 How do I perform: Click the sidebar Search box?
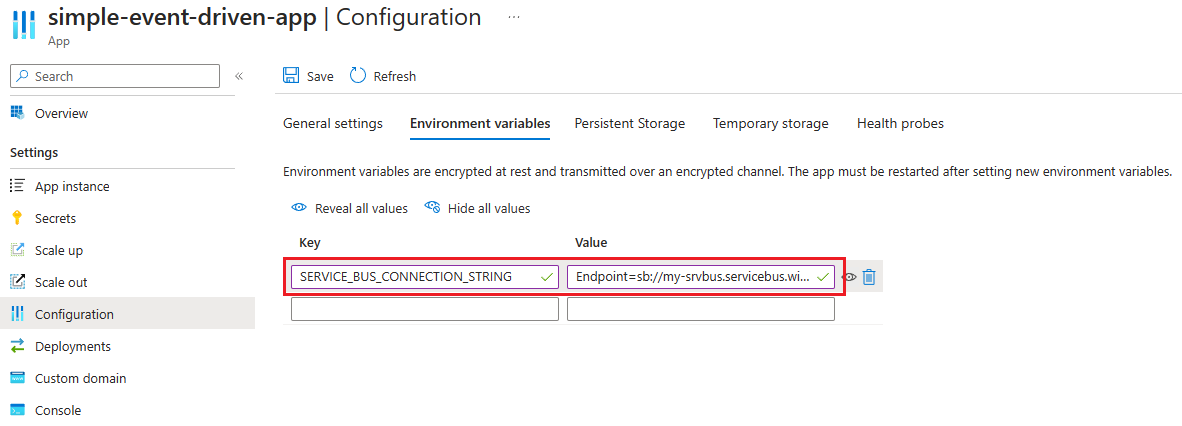[x=115, y=76]
